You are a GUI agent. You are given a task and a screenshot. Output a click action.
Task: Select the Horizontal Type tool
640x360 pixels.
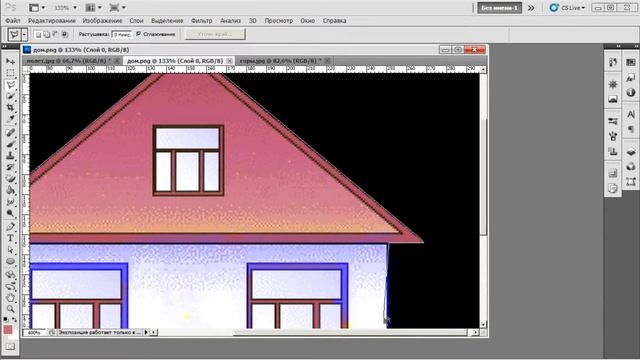pos(11,238)
